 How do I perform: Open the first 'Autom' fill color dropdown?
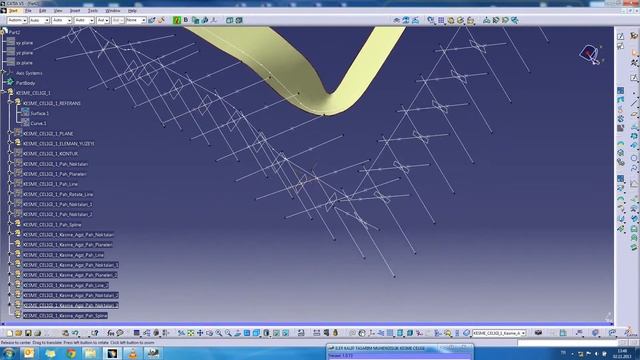pos(17,20)
